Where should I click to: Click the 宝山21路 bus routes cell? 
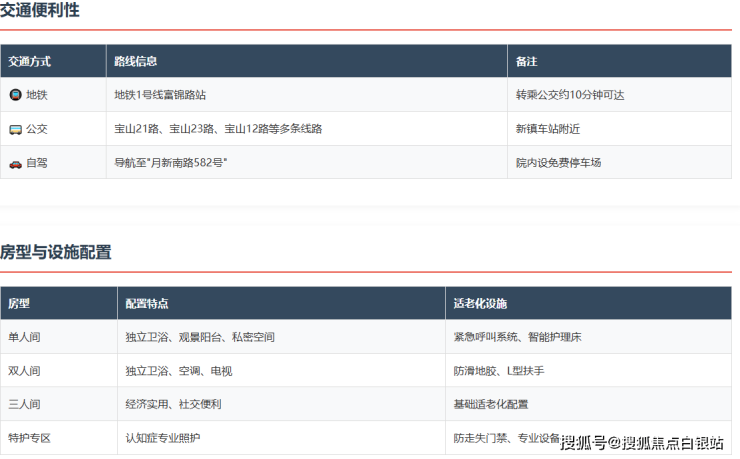point(218,129)
